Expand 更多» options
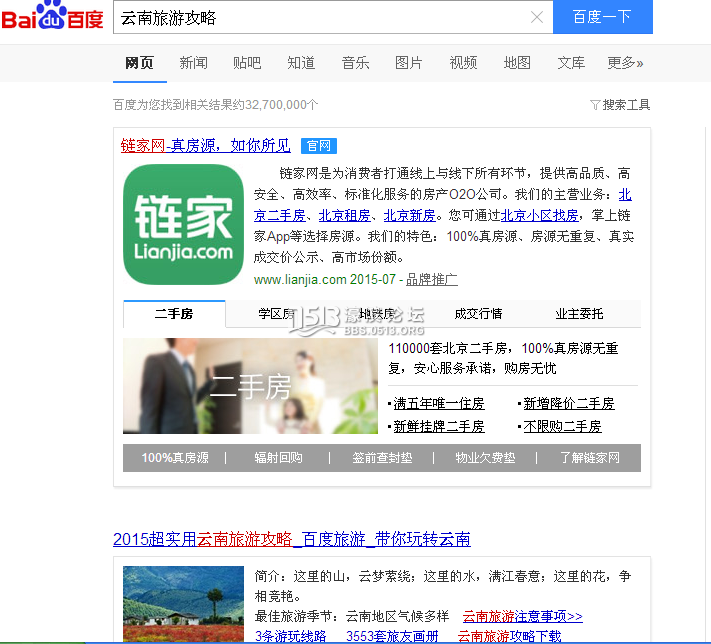The height and width of the screenshot is (644, 711). 625,63
